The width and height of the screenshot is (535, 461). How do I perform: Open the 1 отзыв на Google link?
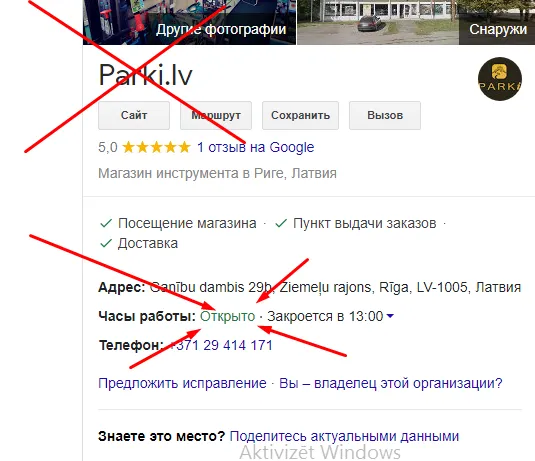256,147
